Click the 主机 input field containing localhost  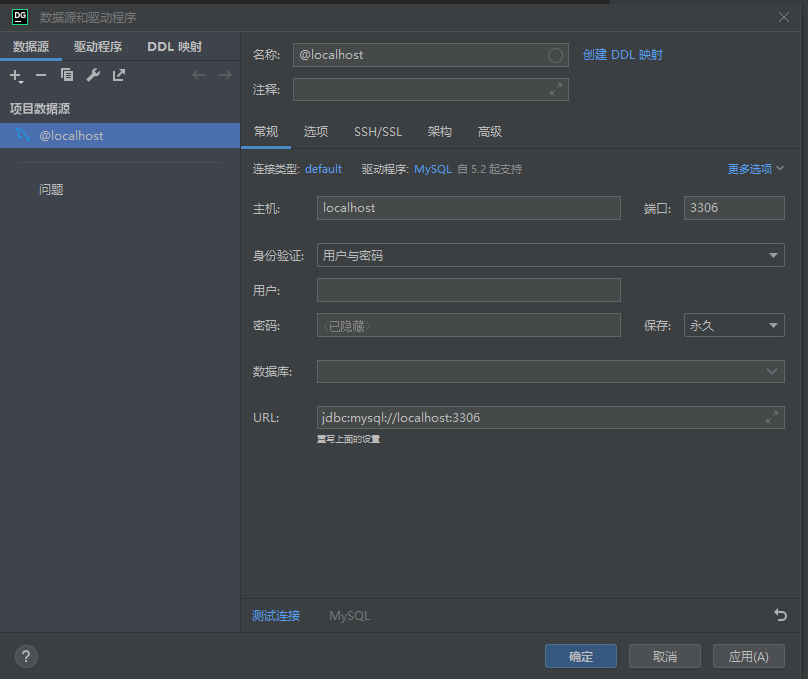tap(468, 208)
